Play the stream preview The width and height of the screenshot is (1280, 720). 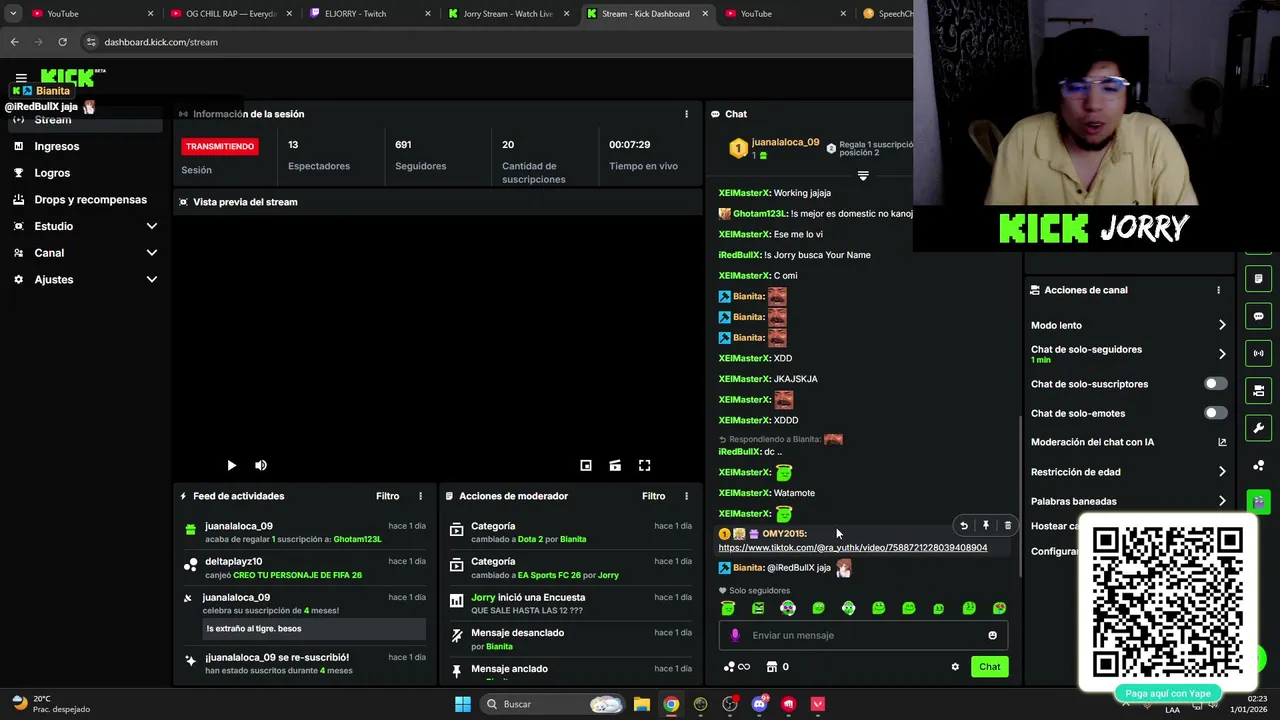pyautogui.click(x=231, y=465)
